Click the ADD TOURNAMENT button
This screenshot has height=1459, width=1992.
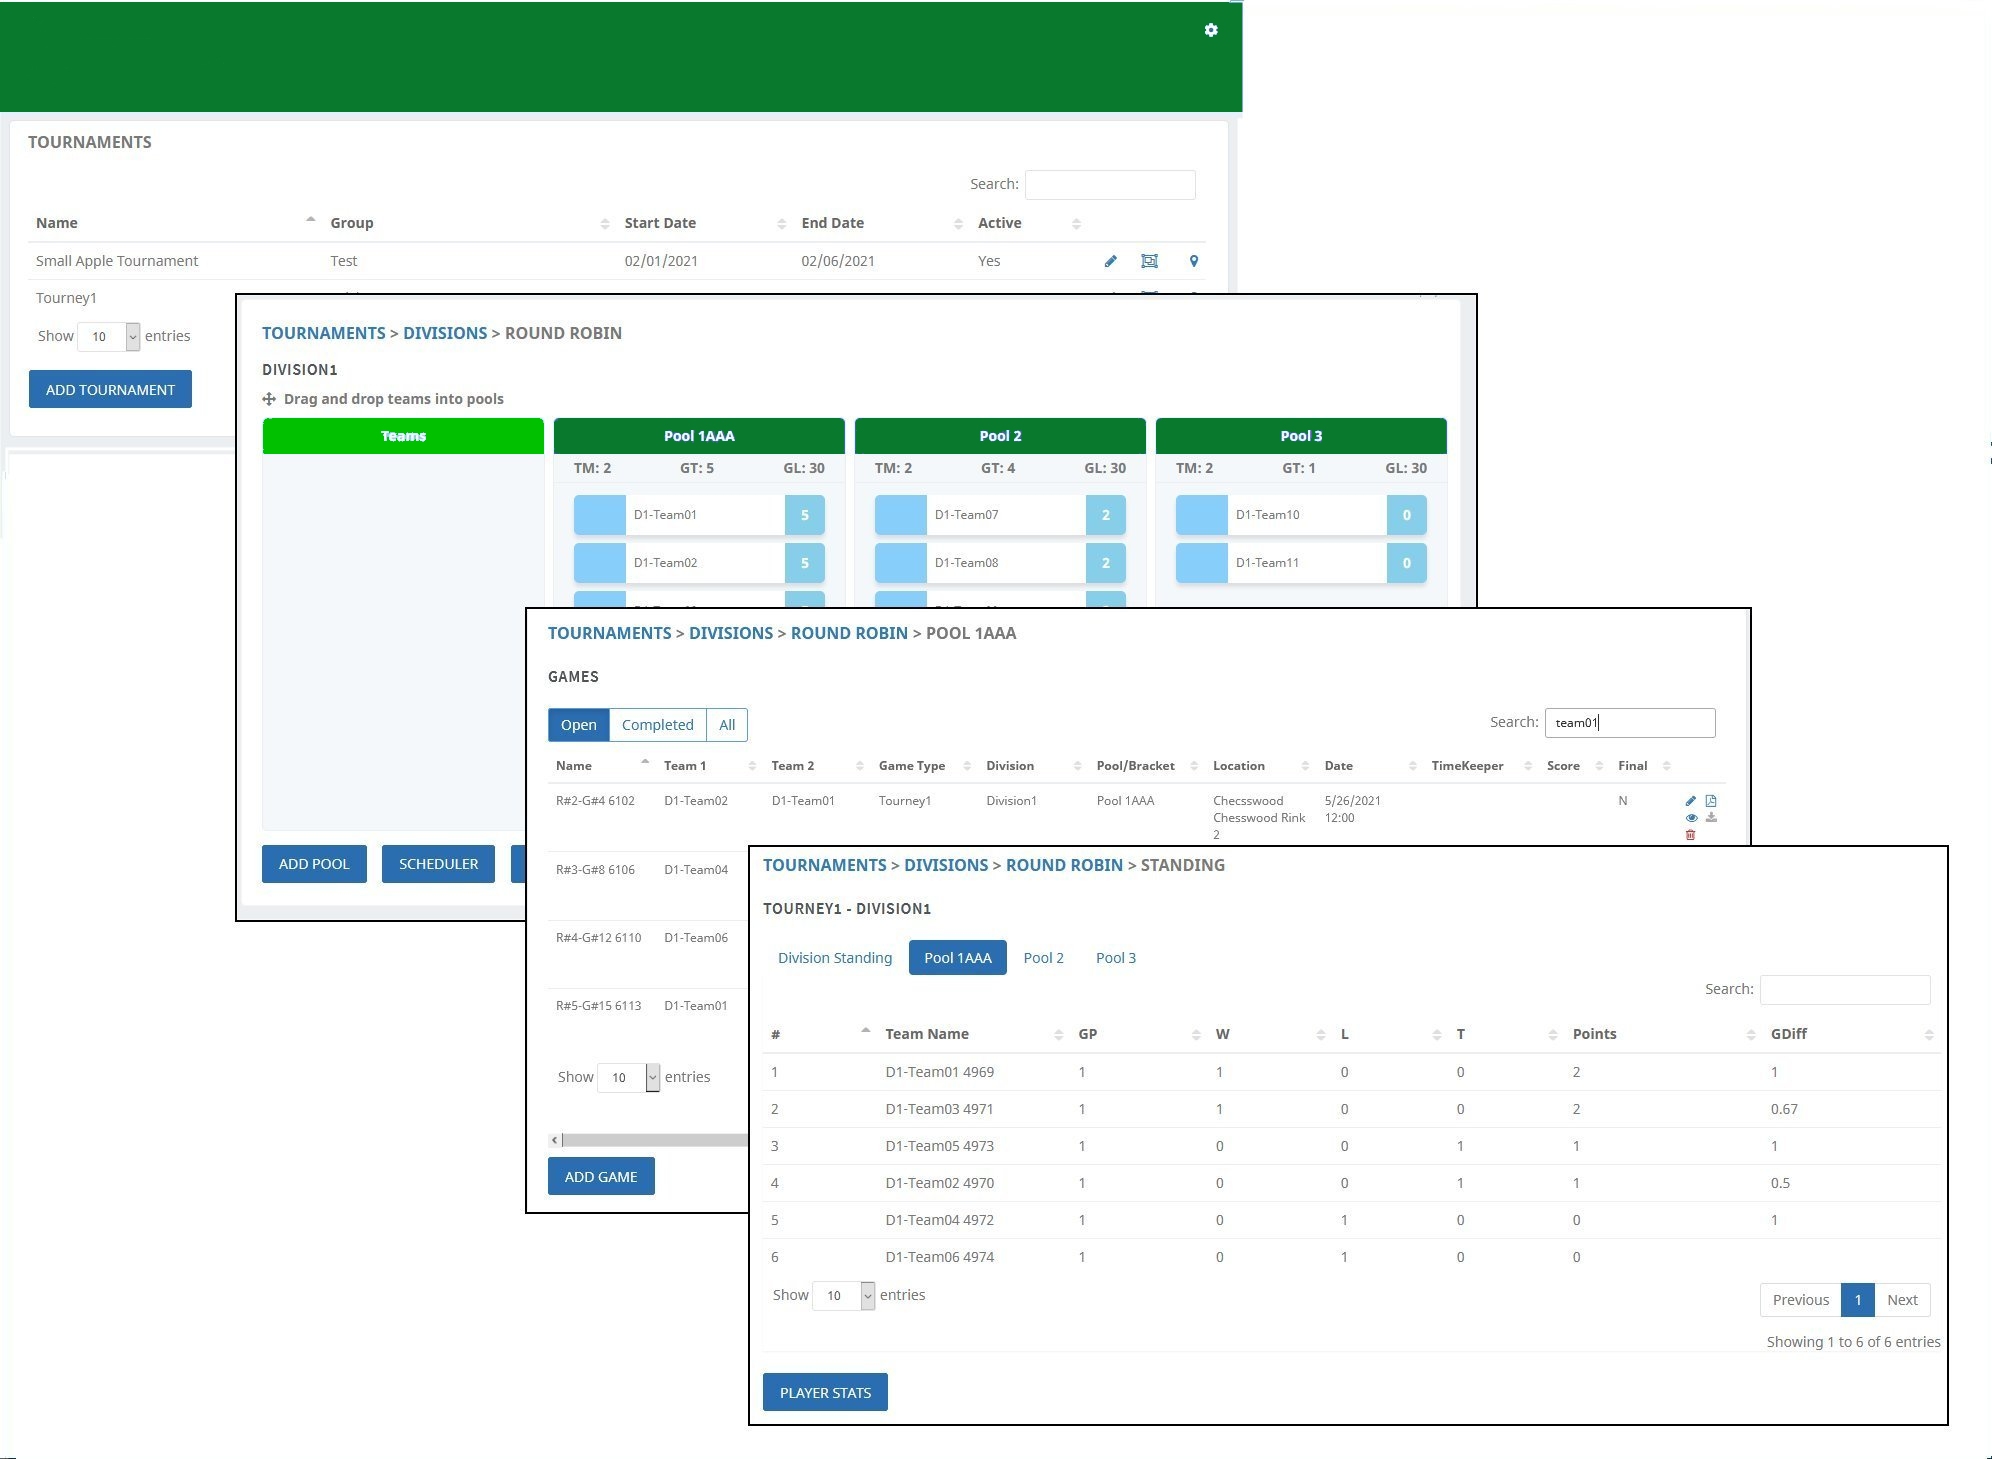[110, 390]
